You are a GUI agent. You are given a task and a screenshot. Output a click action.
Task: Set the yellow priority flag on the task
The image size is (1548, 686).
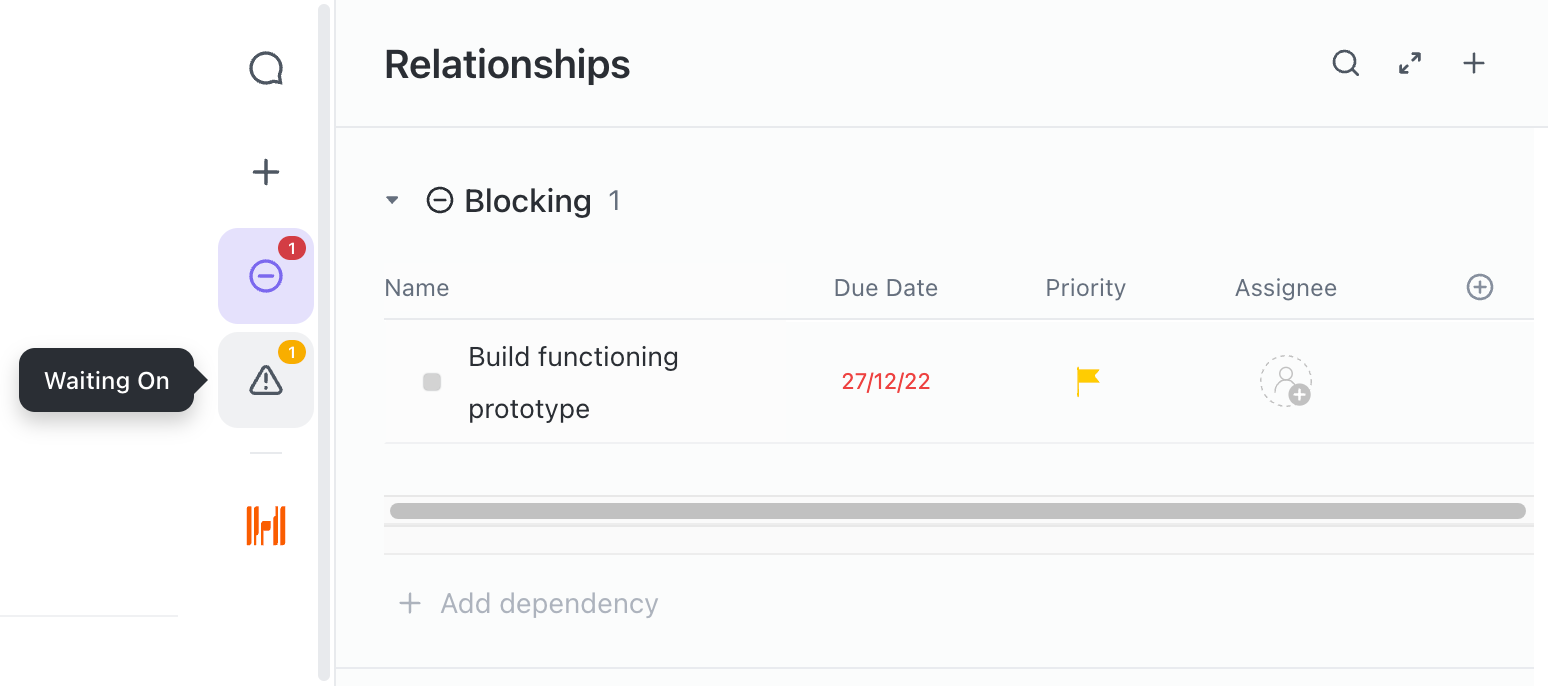pos(1087,381)
